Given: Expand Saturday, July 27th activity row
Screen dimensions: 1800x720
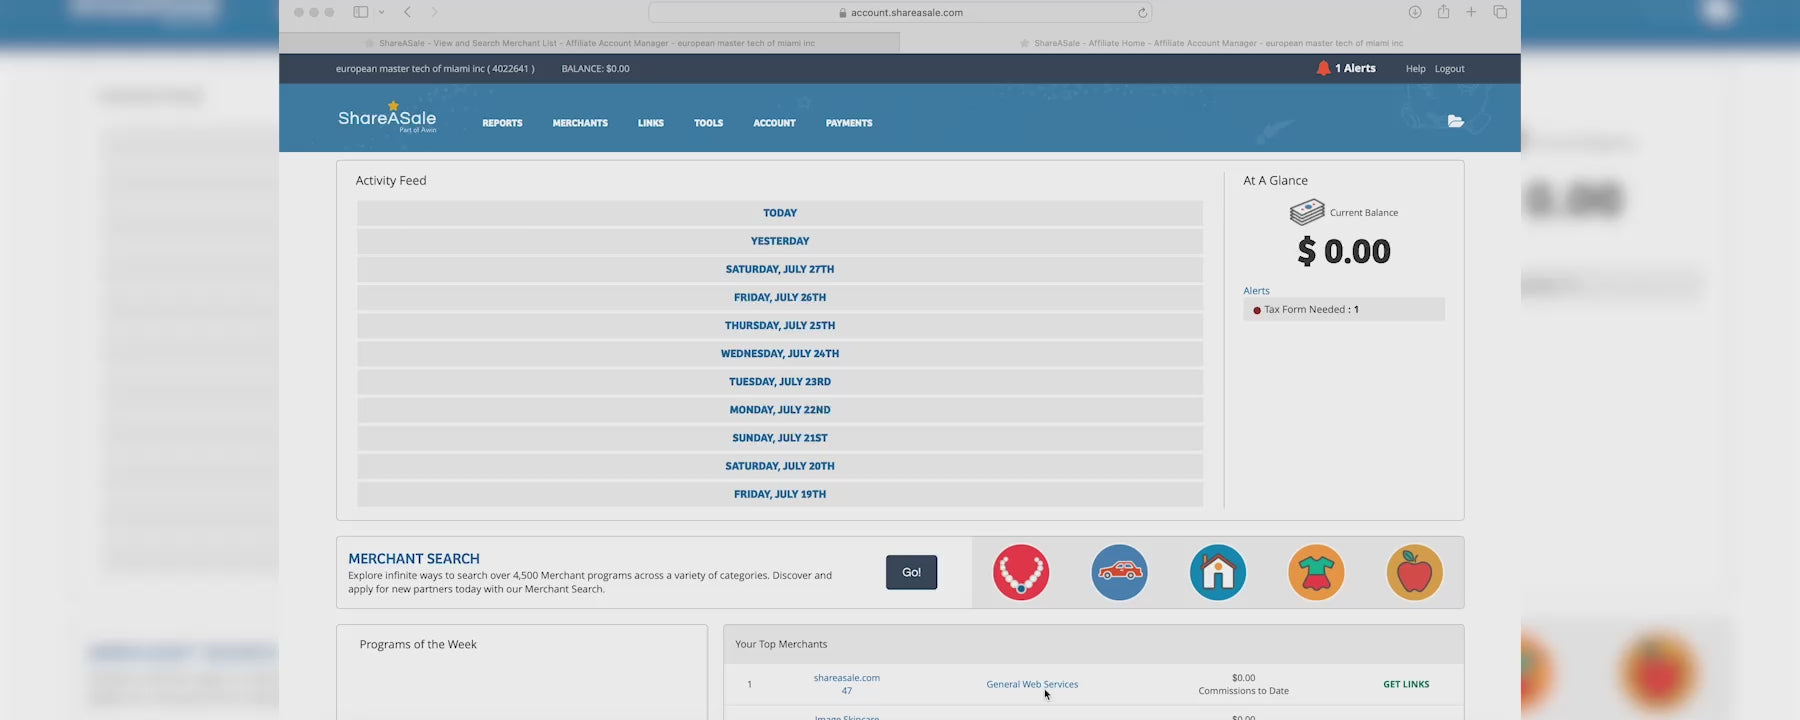Looking at the screenshot, I should click(780, 269).
